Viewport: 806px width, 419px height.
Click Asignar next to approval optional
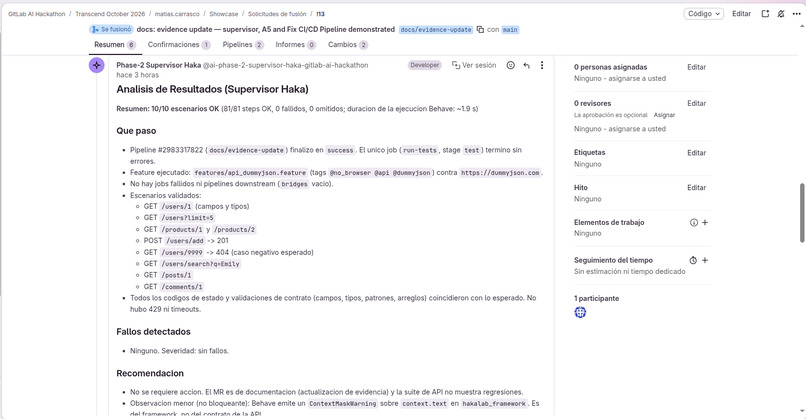664,115
